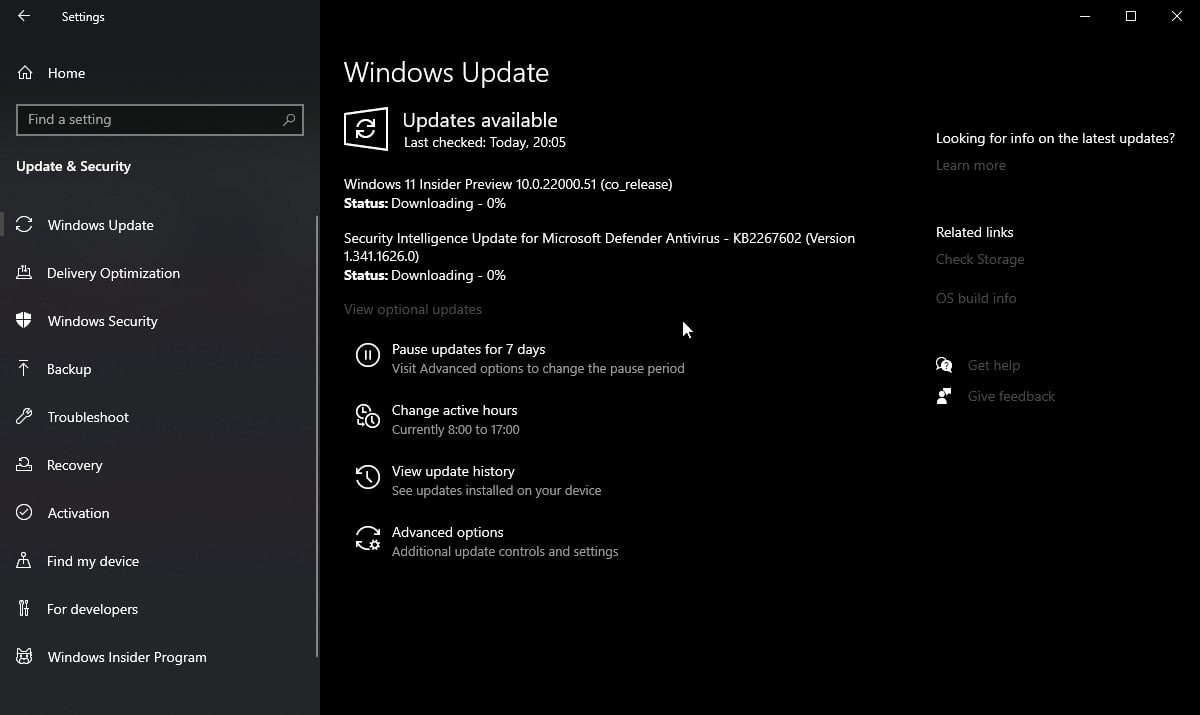Click the Last checked: Today, 20:05 text

pos(485,143)
